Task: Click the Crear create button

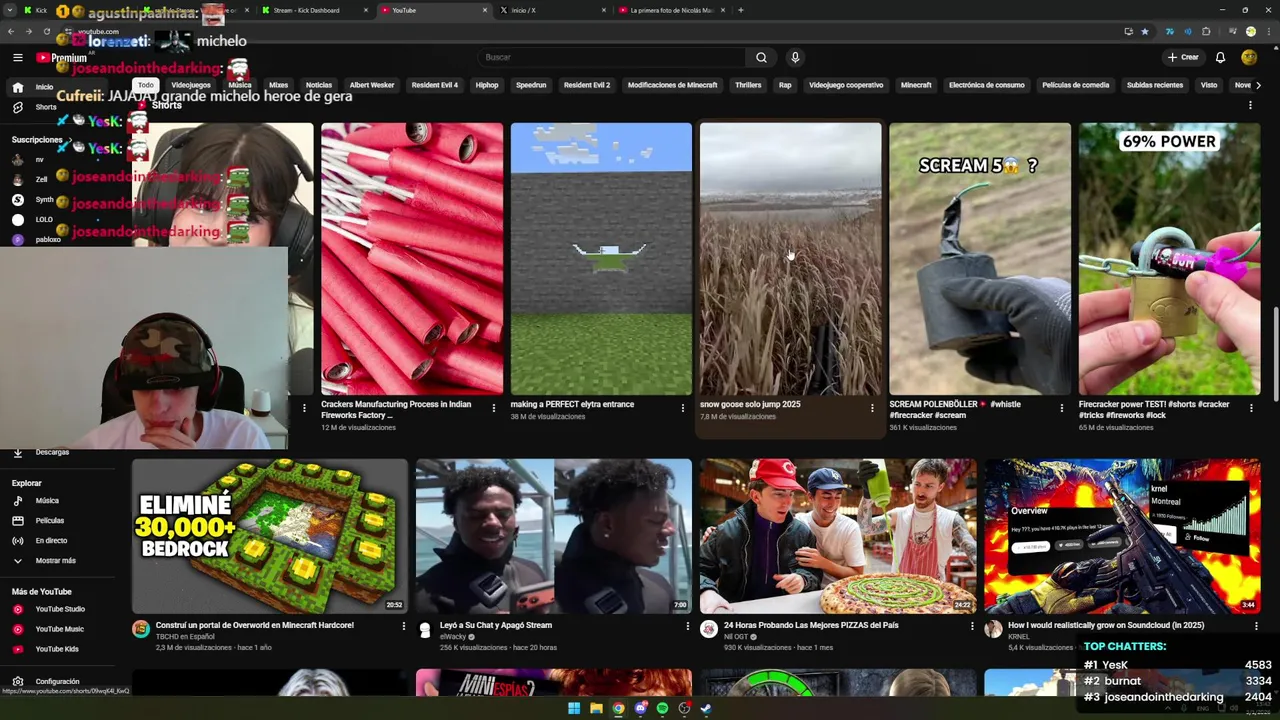Action: click(x=1183, y=57)
